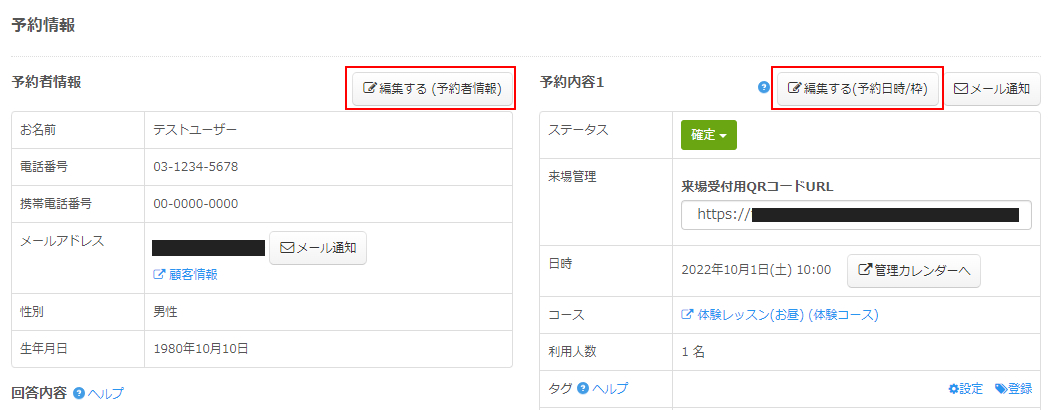Open the 確定 status dropdown
The image size is (1056, 410).
(708, 135)
